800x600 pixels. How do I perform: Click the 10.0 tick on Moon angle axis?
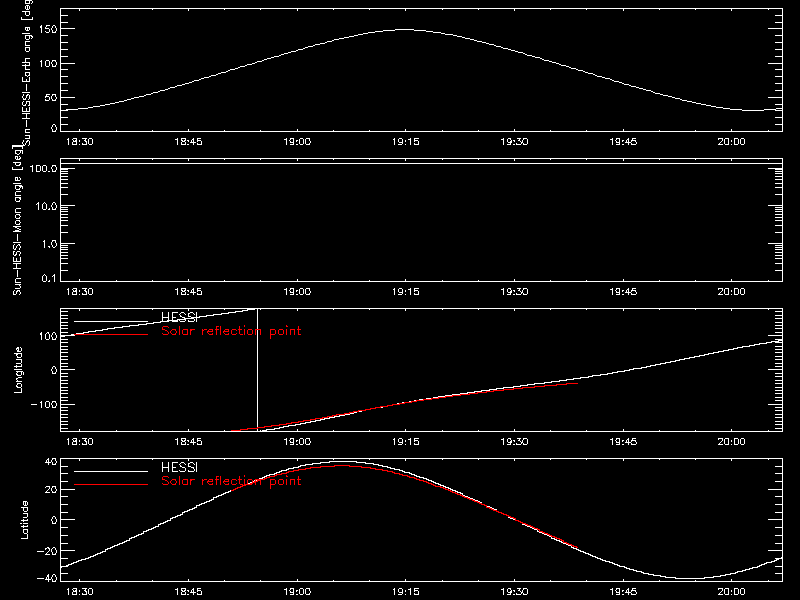pos(46,207)
